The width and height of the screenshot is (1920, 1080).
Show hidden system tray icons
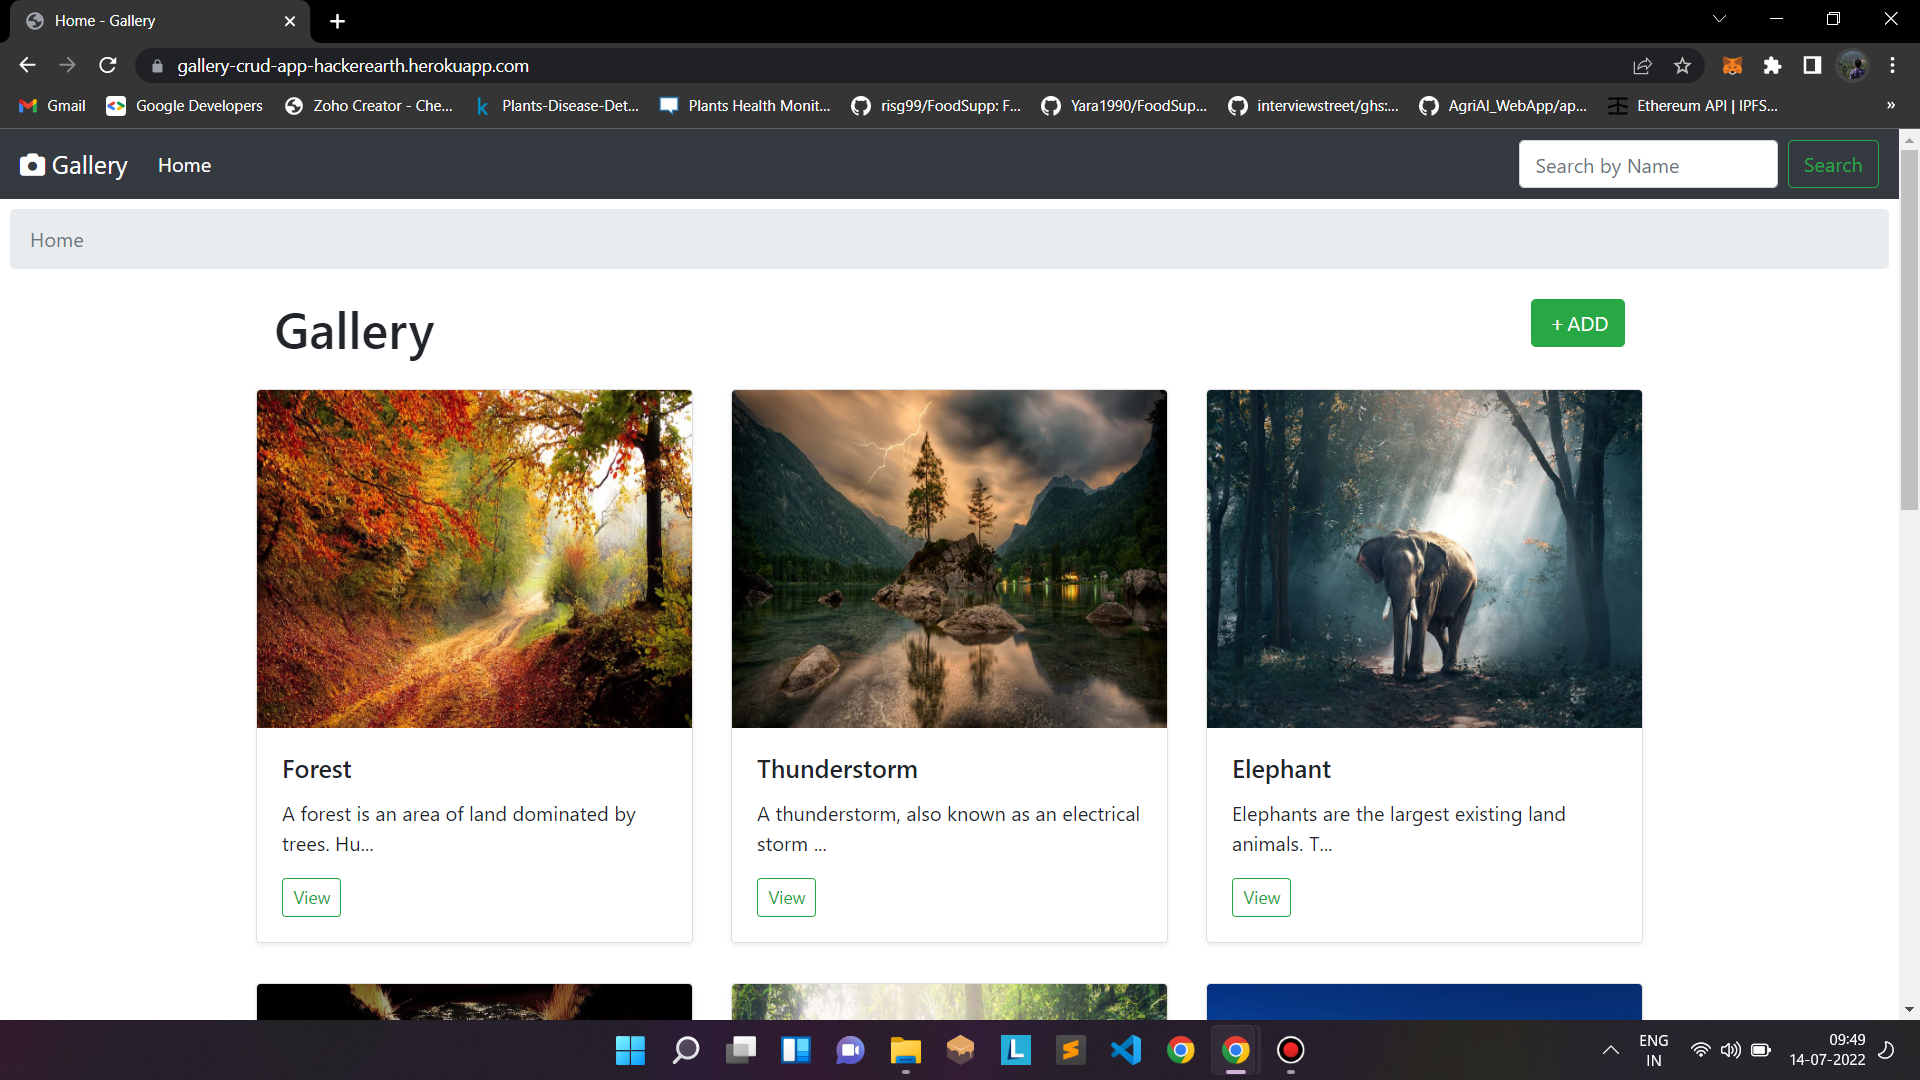pos(1610,1049)
